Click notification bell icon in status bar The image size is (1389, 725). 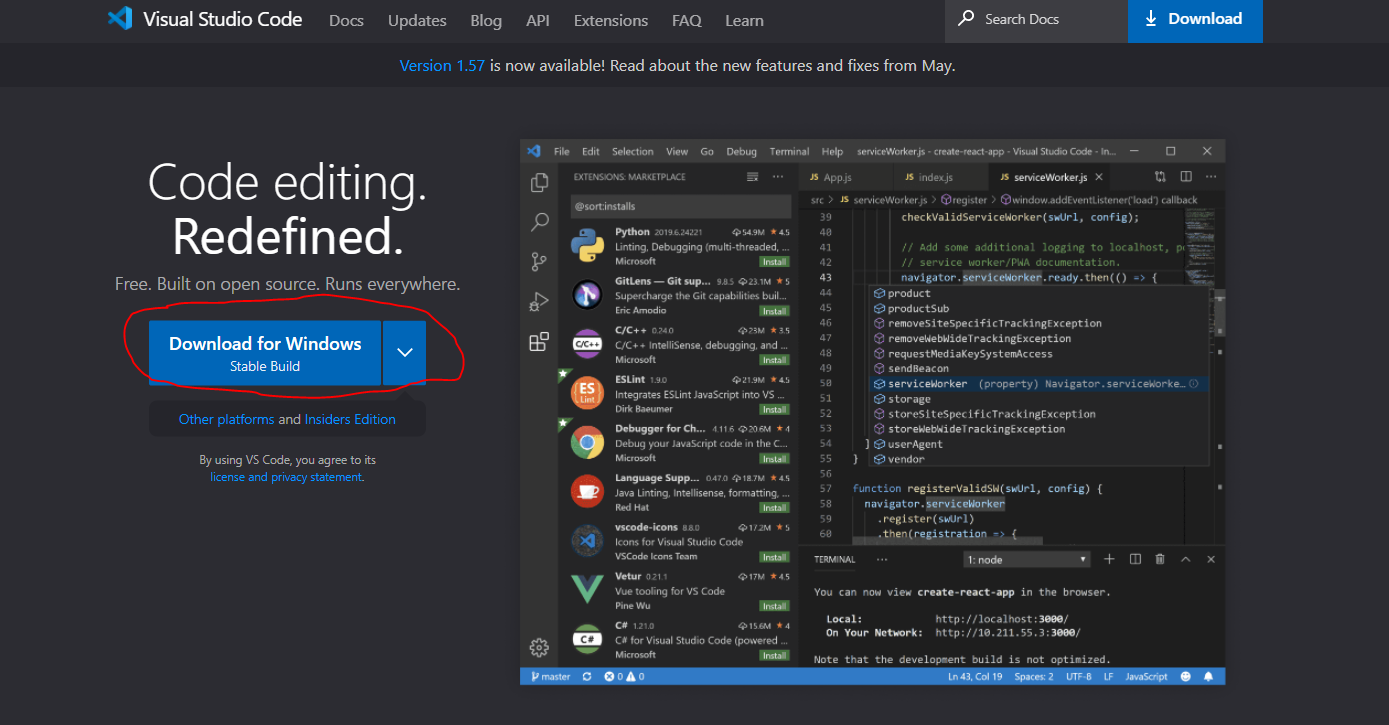point(1208,677)
